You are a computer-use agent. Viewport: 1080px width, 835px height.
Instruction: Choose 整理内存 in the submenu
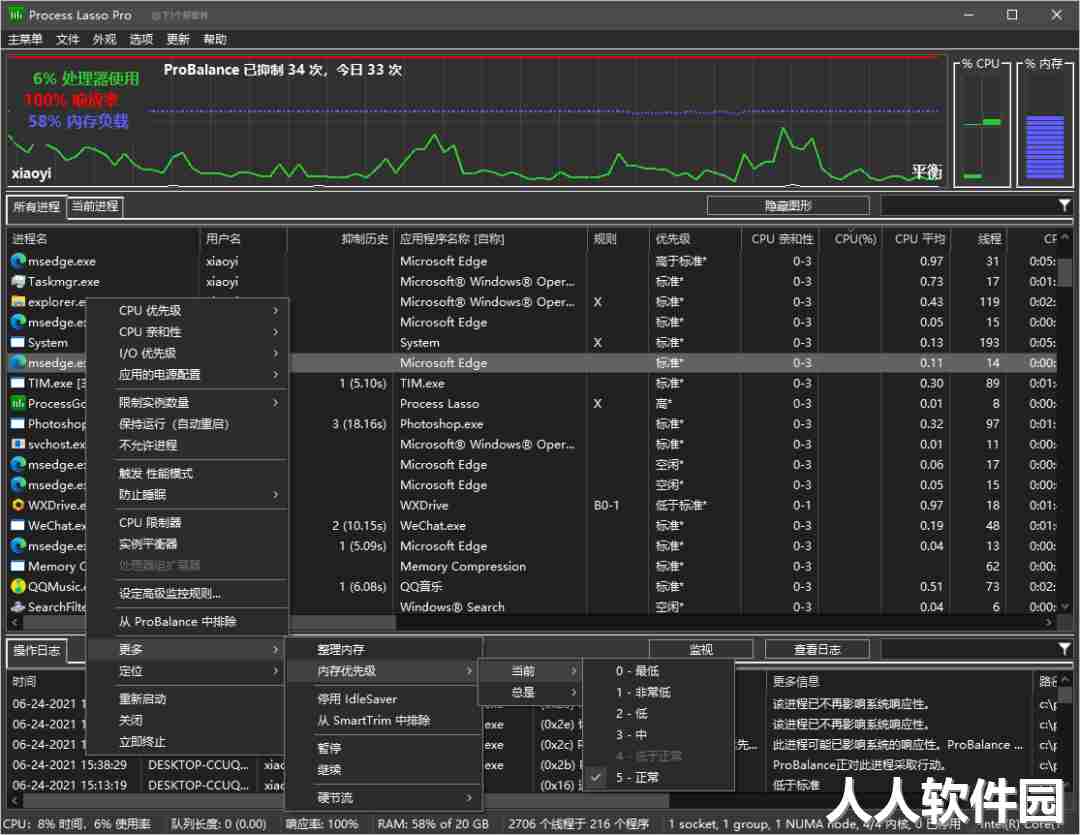(x=385, y=649)
